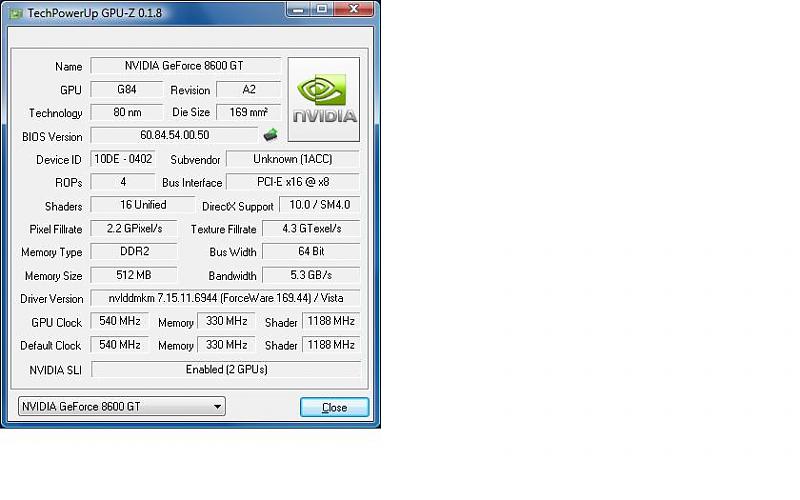This screenshot has height=500, width=800.
Task: Select the Die Size value 169 mm²
Action: point(248,112)
